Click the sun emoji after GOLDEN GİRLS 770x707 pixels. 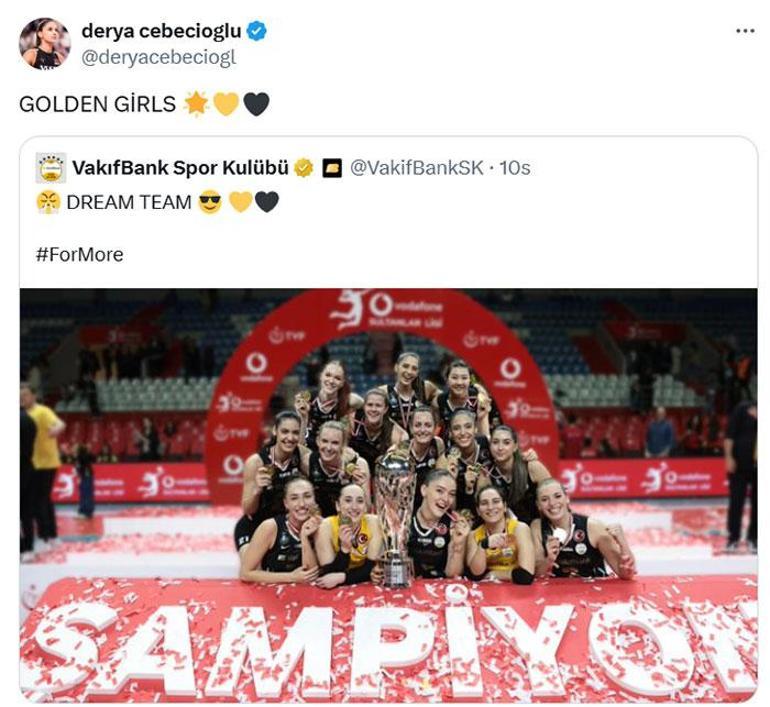point(196,104)
